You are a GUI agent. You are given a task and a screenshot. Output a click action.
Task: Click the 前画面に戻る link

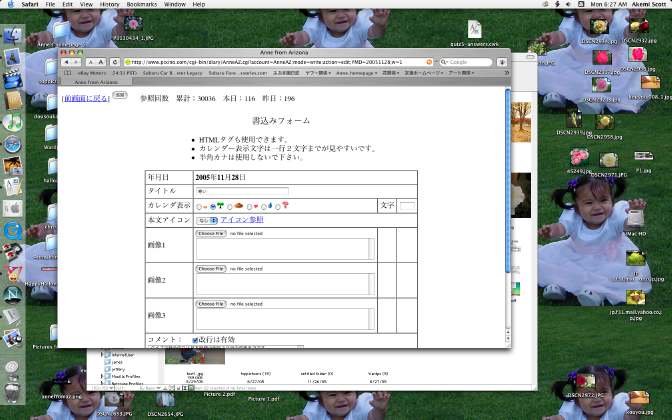coord(86,99)
